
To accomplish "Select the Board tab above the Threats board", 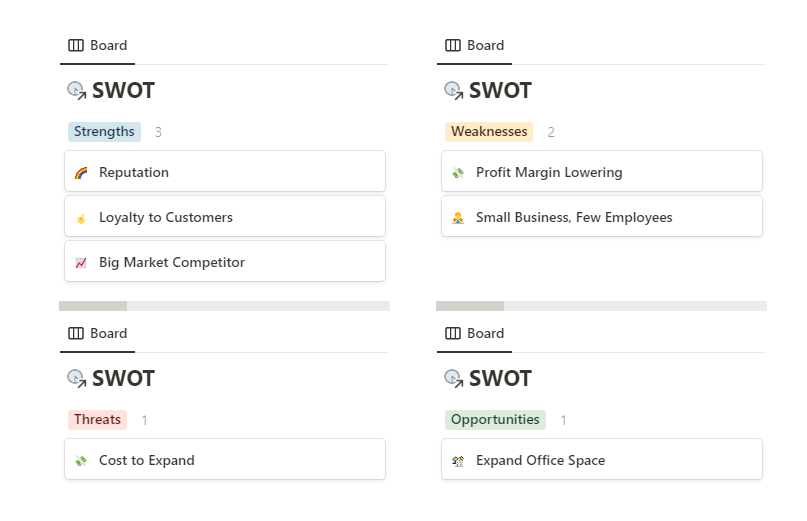I will (x=97, y=334).
